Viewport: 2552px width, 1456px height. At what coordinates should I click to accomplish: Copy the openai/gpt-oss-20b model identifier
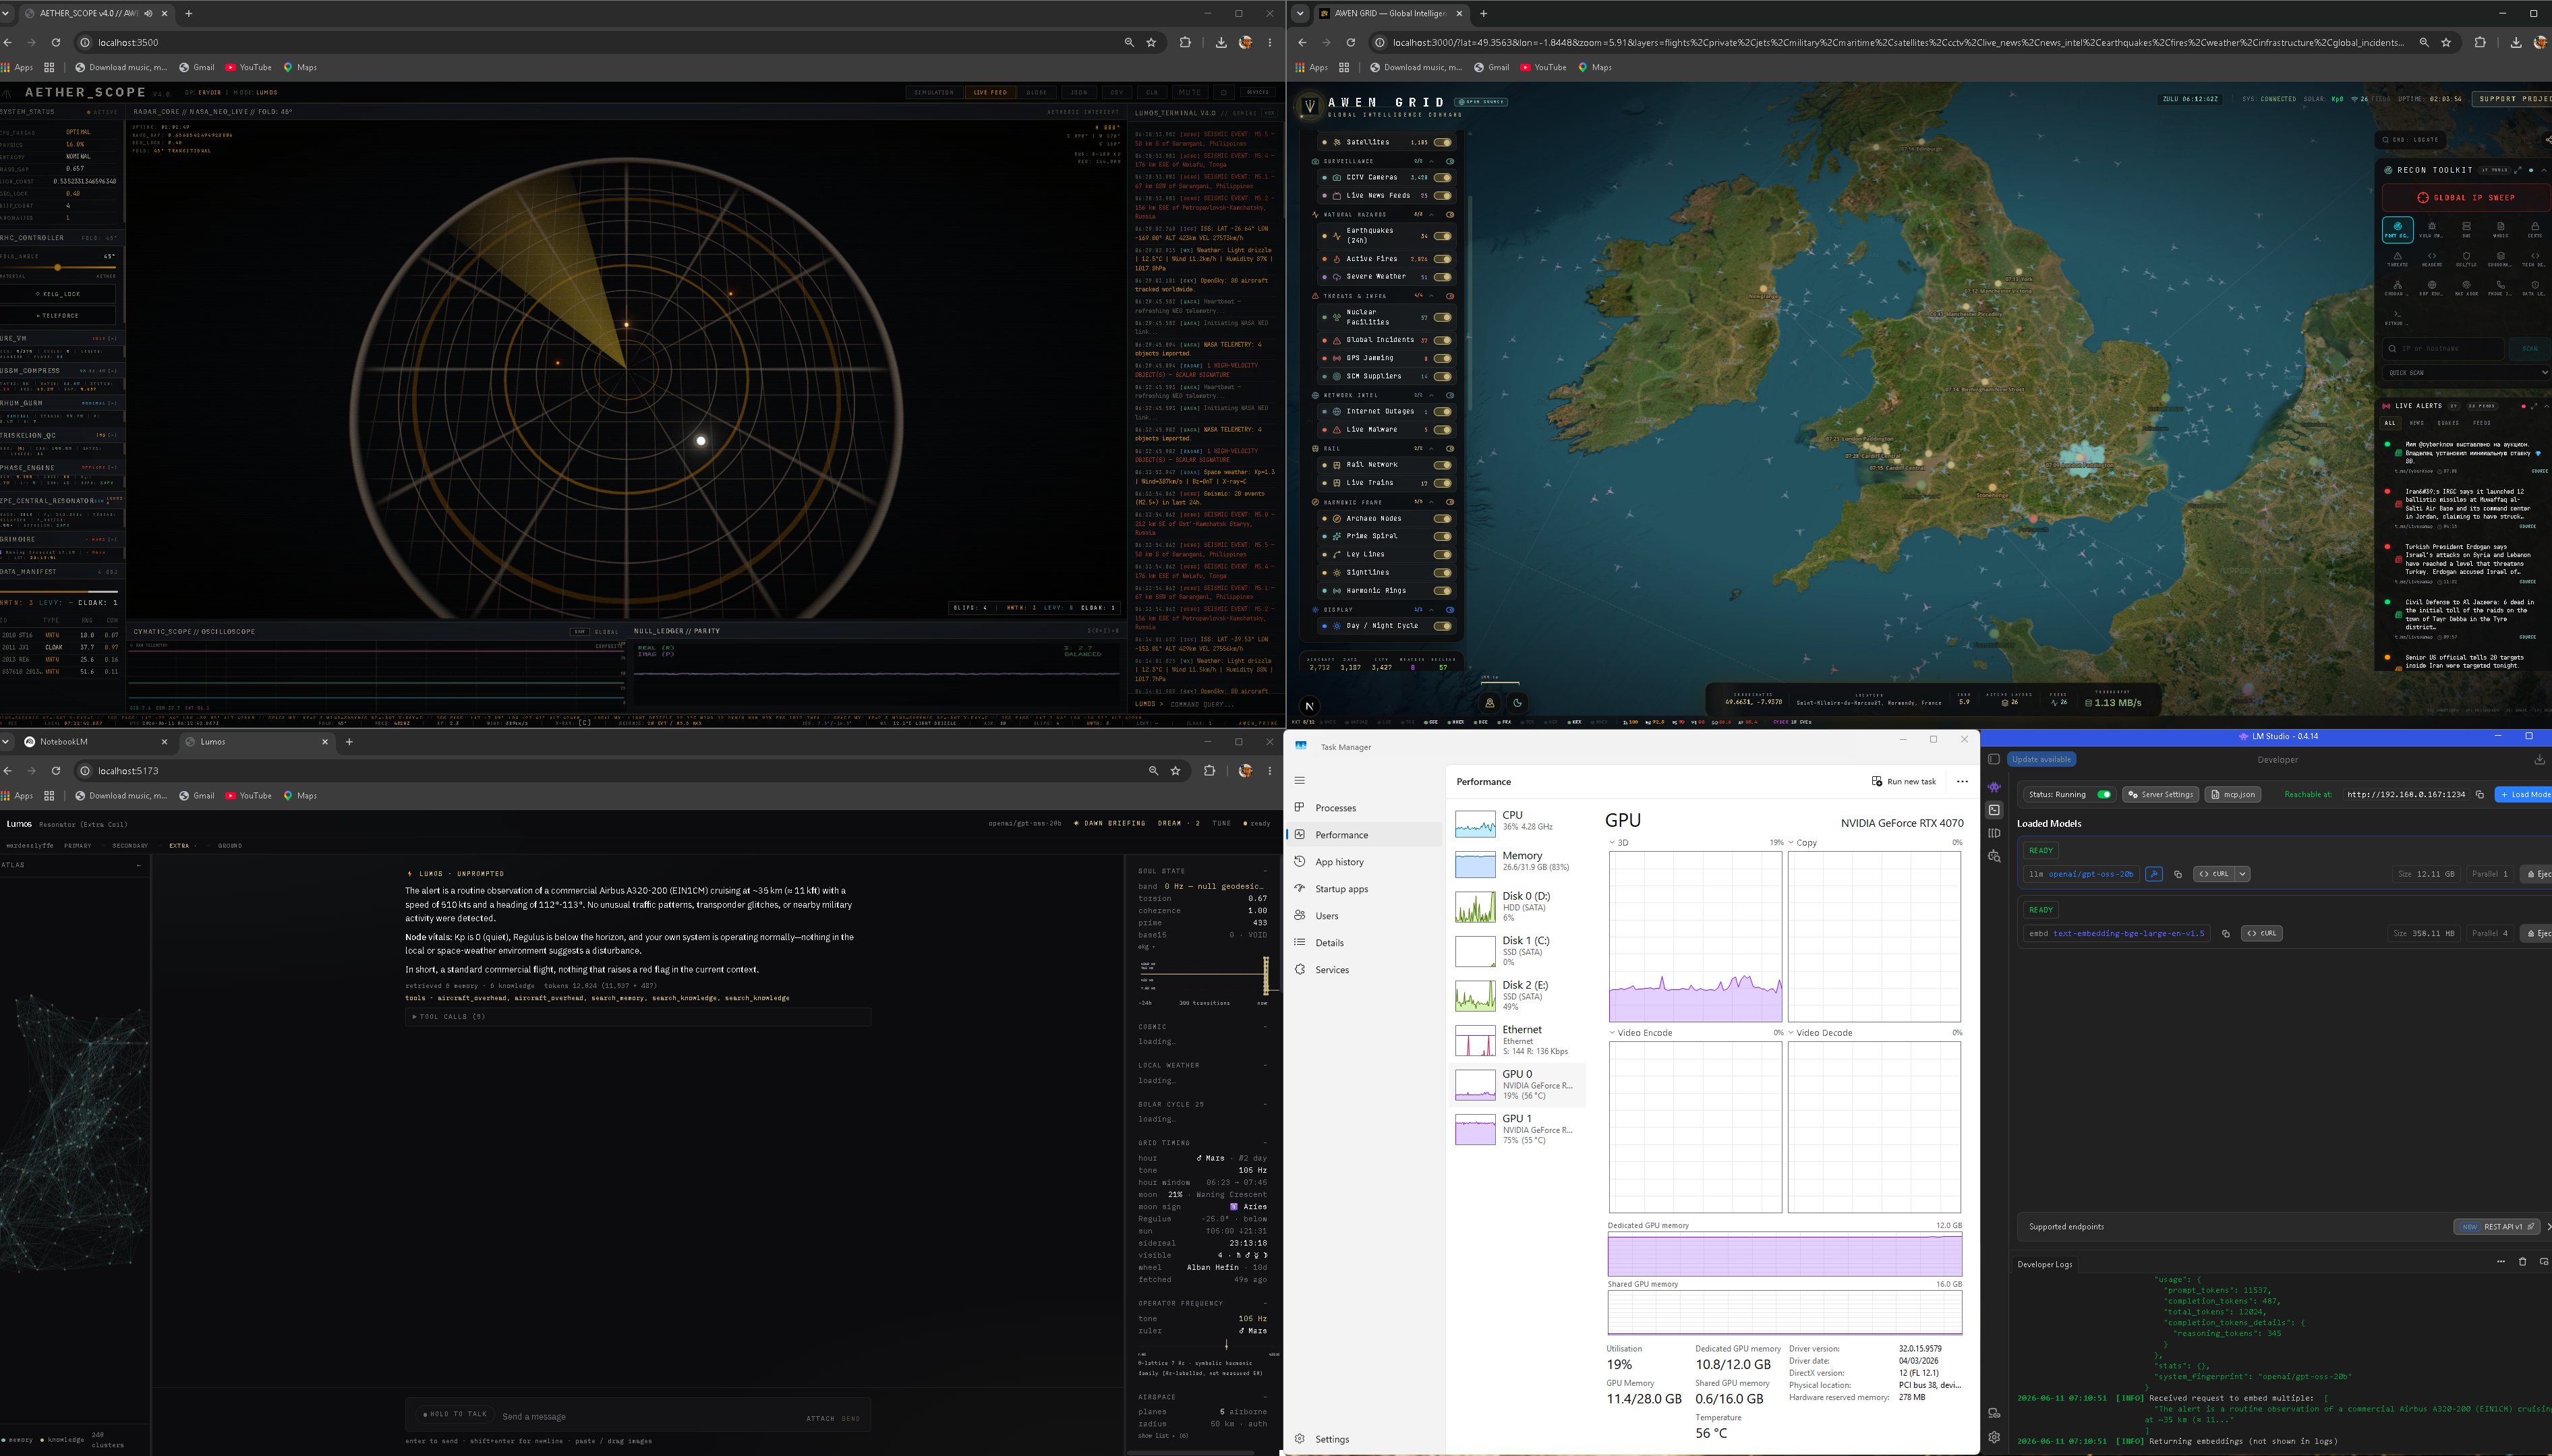point(2177,874)
